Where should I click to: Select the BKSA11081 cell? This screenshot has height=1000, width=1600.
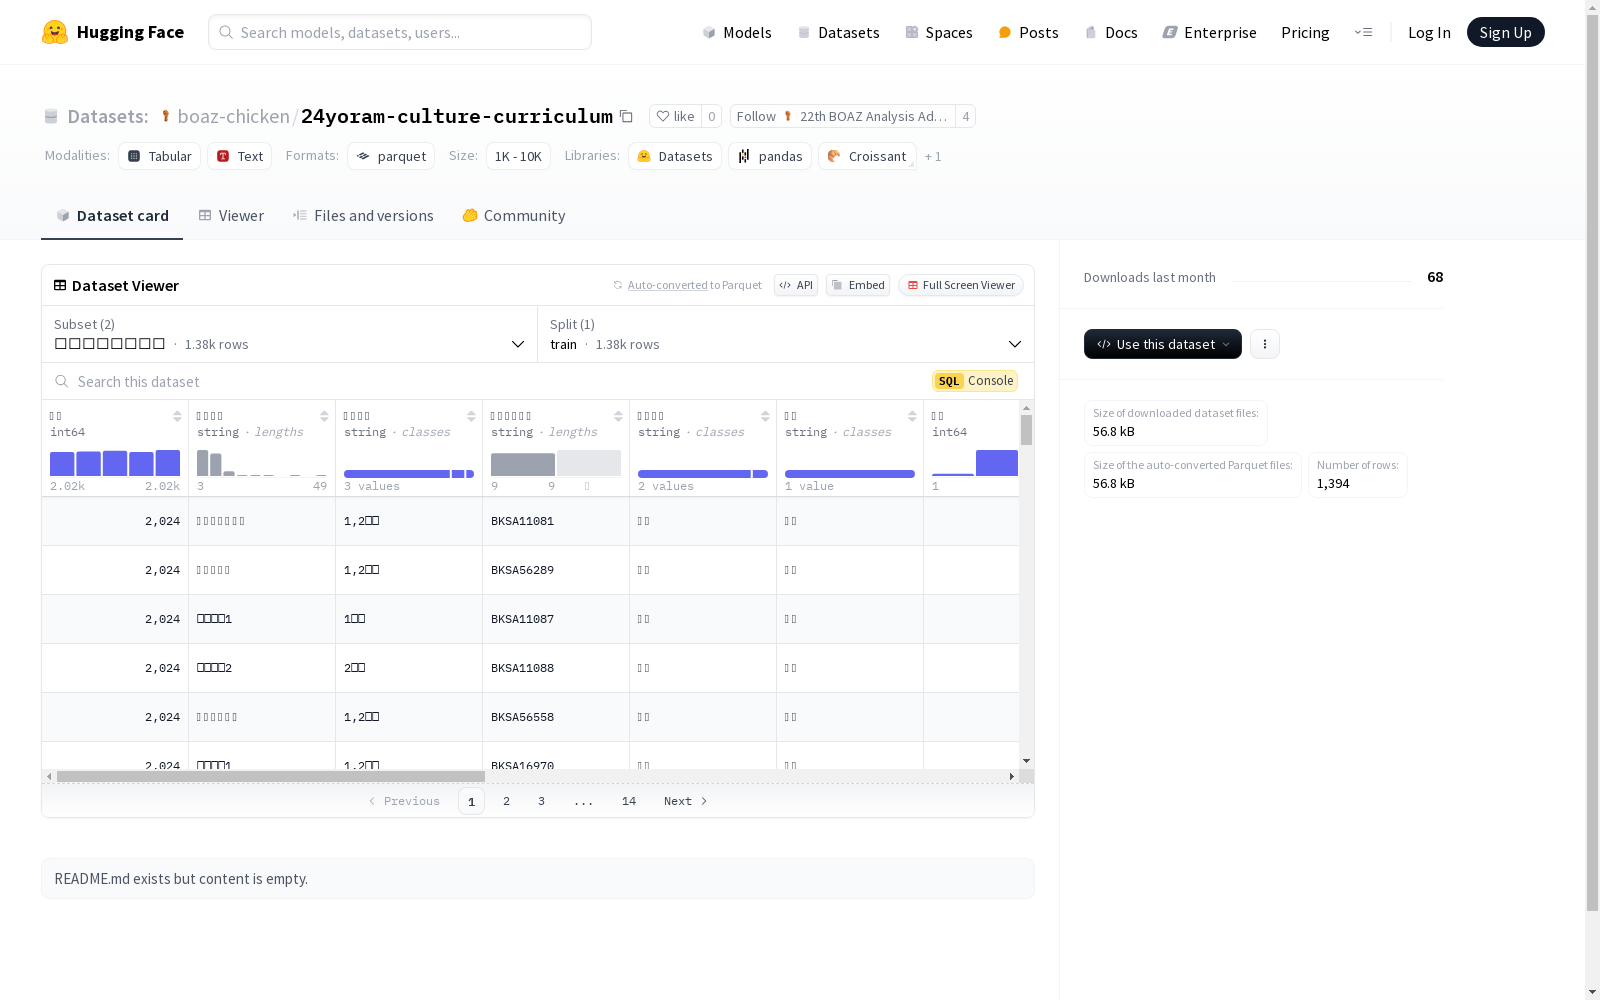(x=556, y=521)
